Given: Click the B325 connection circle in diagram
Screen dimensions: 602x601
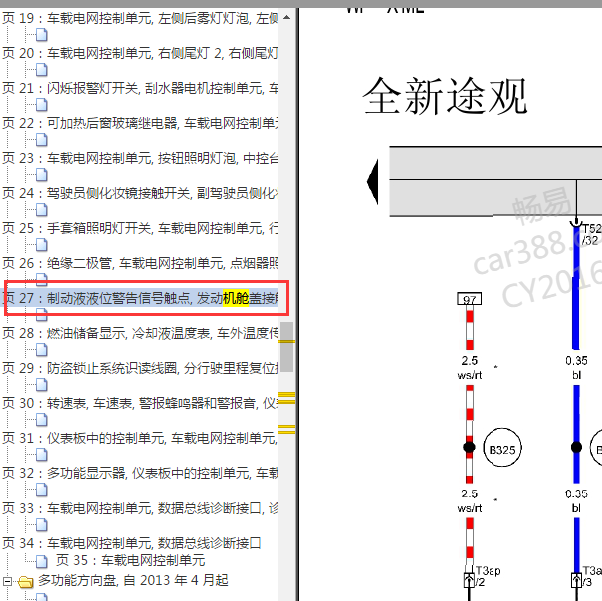Looking at the screenshot, I should 502,448.
